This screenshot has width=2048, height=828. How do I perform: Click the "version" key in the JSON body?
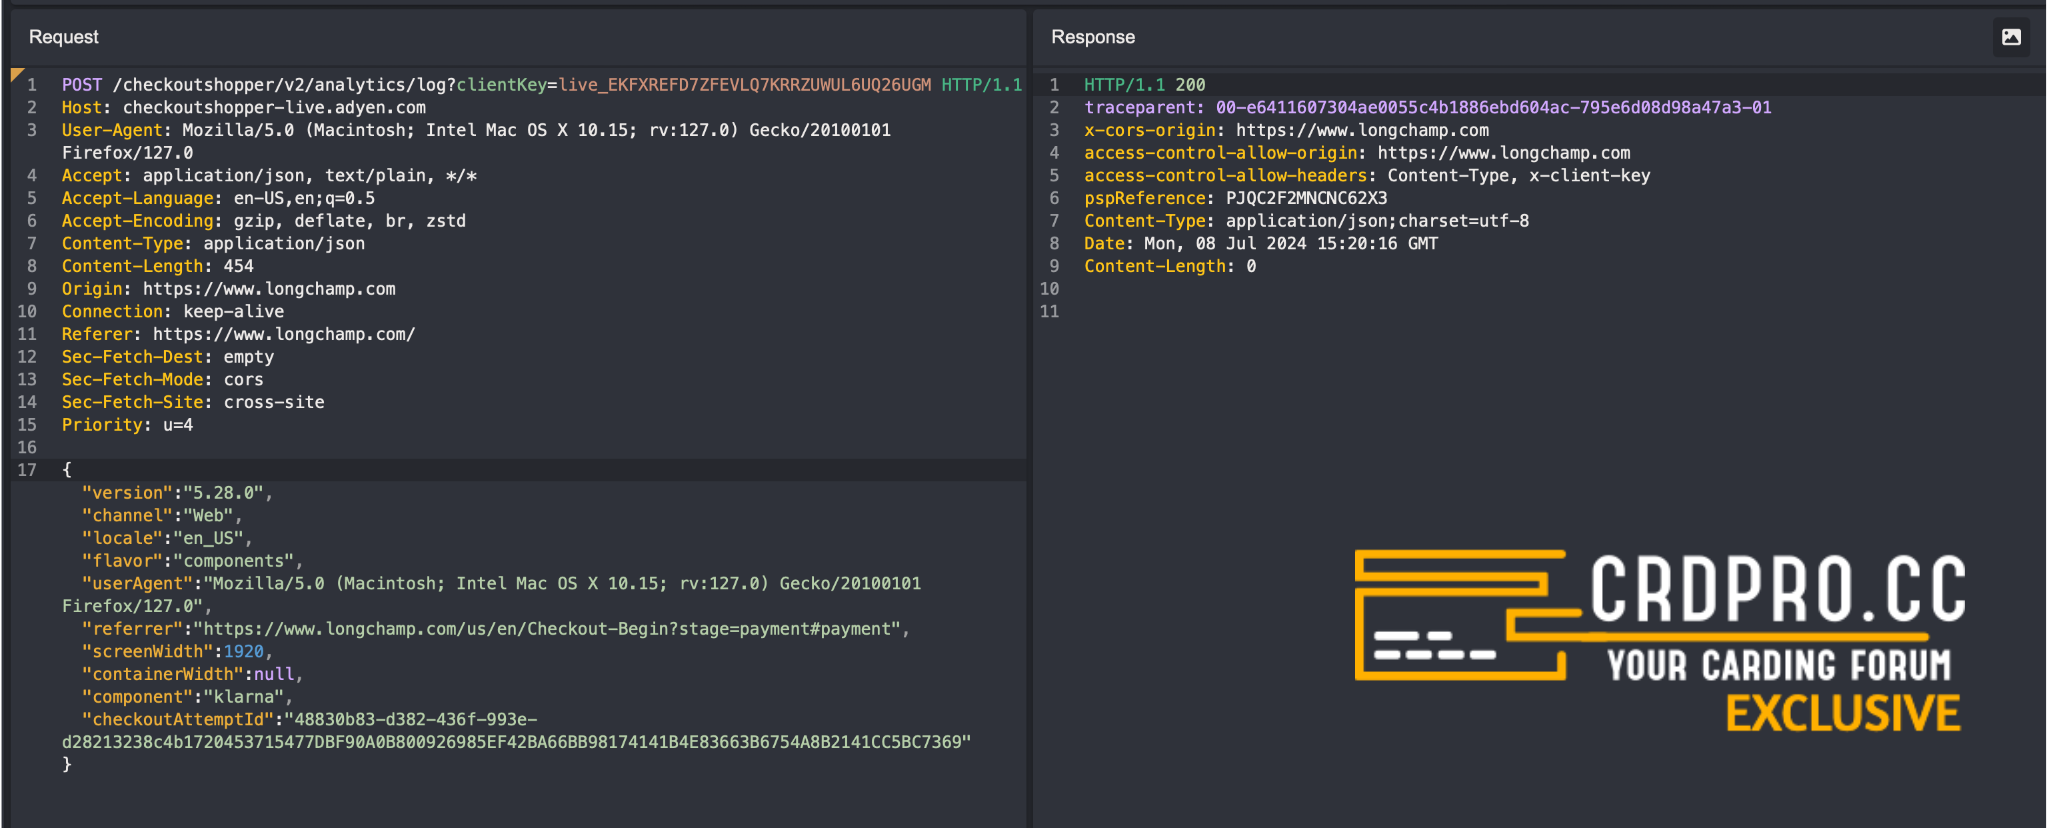(127, 493)
